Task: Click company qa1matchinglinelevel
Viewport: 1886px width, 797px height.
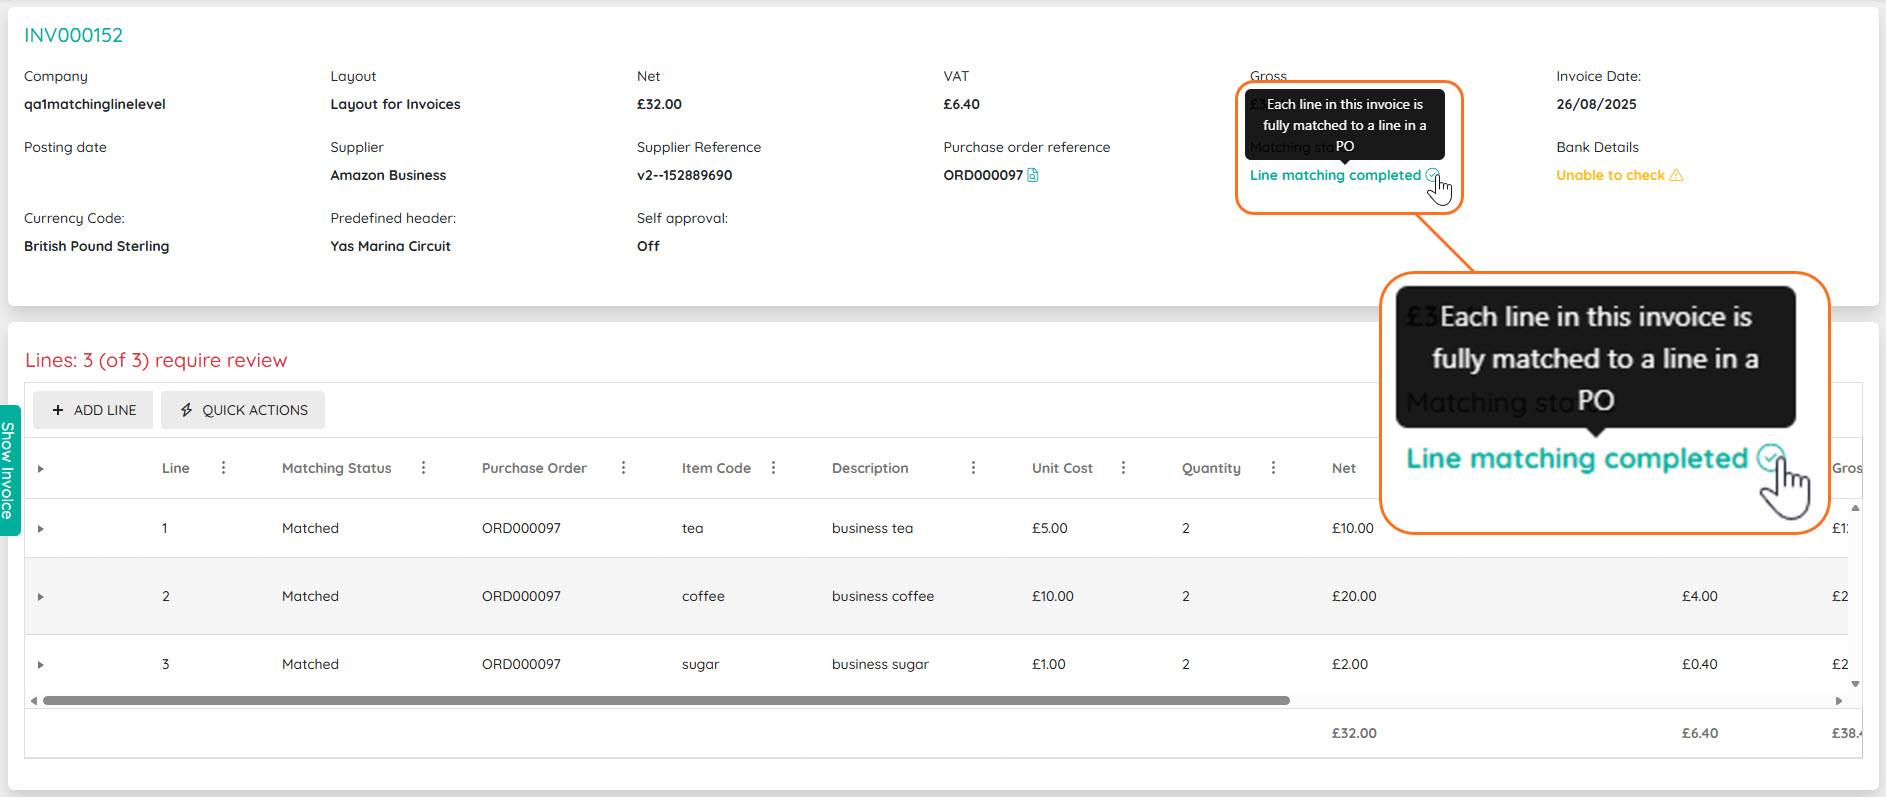Action: pyautogui.click(x=95, y=104)
